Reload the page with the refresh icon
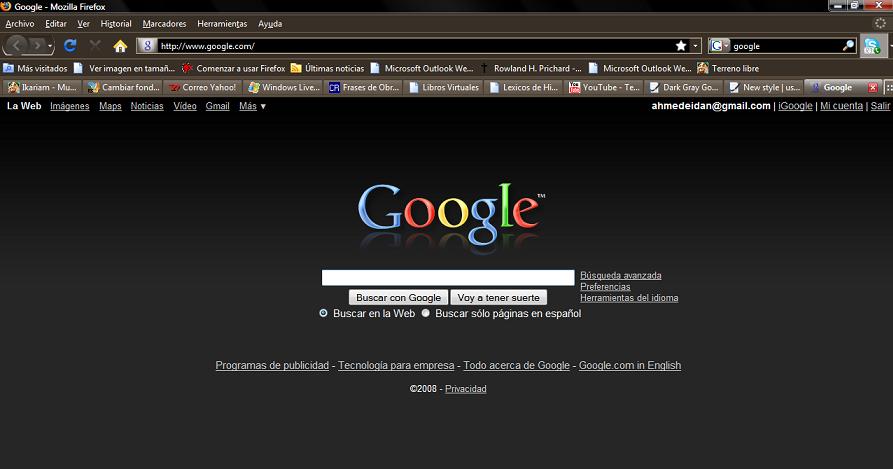Viewport: 893px width, 469px height. pyautogui.click(x=70, y=46)
